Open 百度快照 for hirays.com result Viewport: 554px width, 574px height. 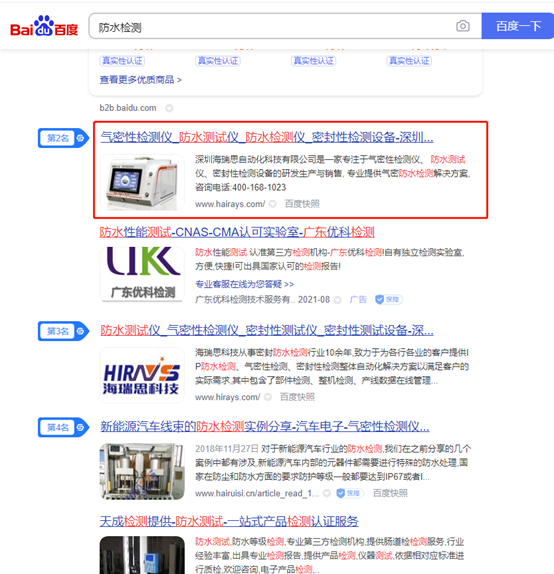[x=297, y=397]
